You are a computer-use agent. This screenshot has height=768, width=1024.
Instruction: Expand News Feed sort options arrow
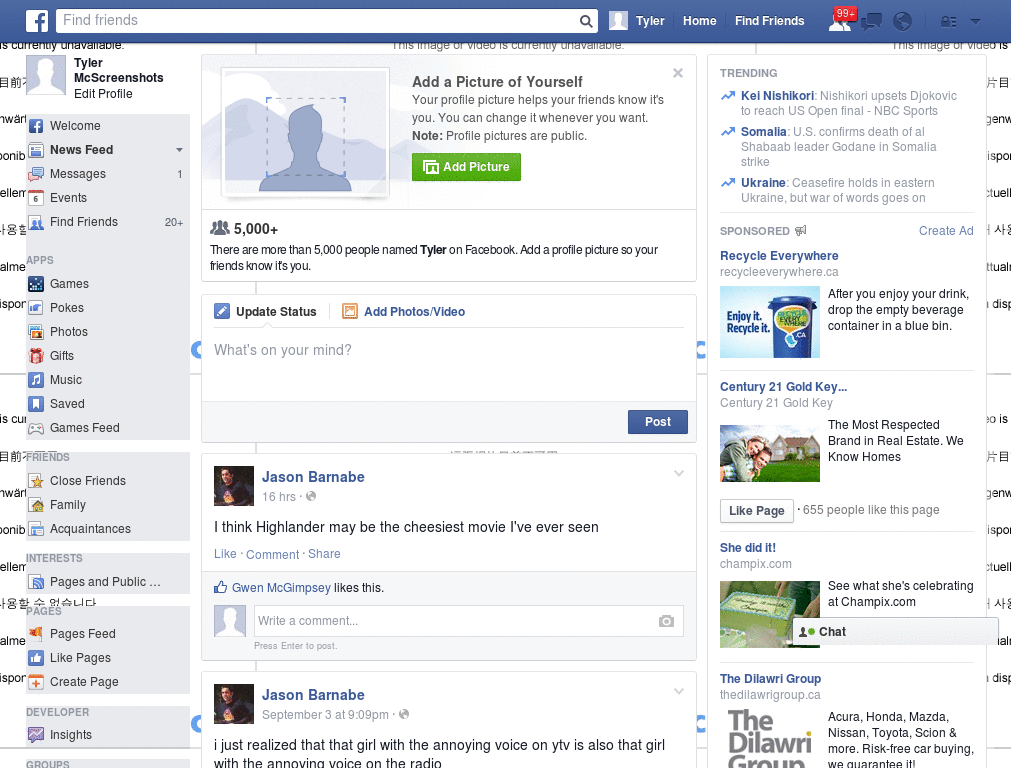tap(179, 150)
